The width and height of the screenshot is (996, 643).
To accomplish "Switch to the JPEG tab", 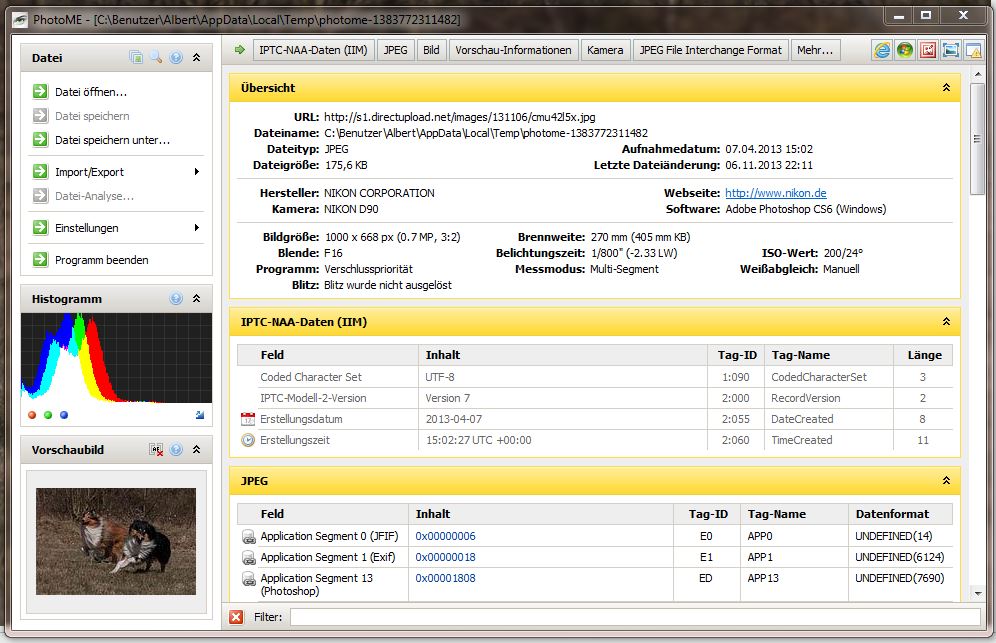I will click(395, 50).
